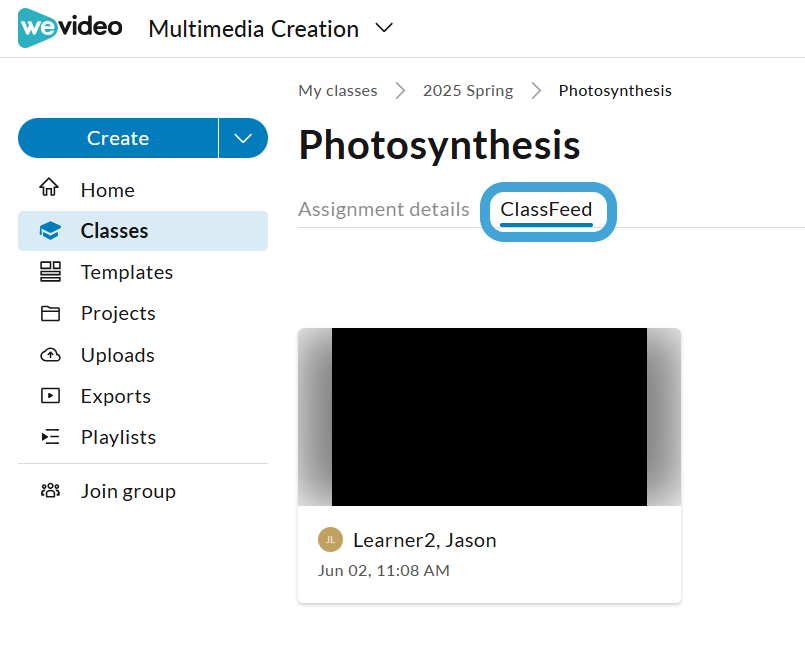Select the ClassFeed tab
Screen dimensions: 805x662
546,210
